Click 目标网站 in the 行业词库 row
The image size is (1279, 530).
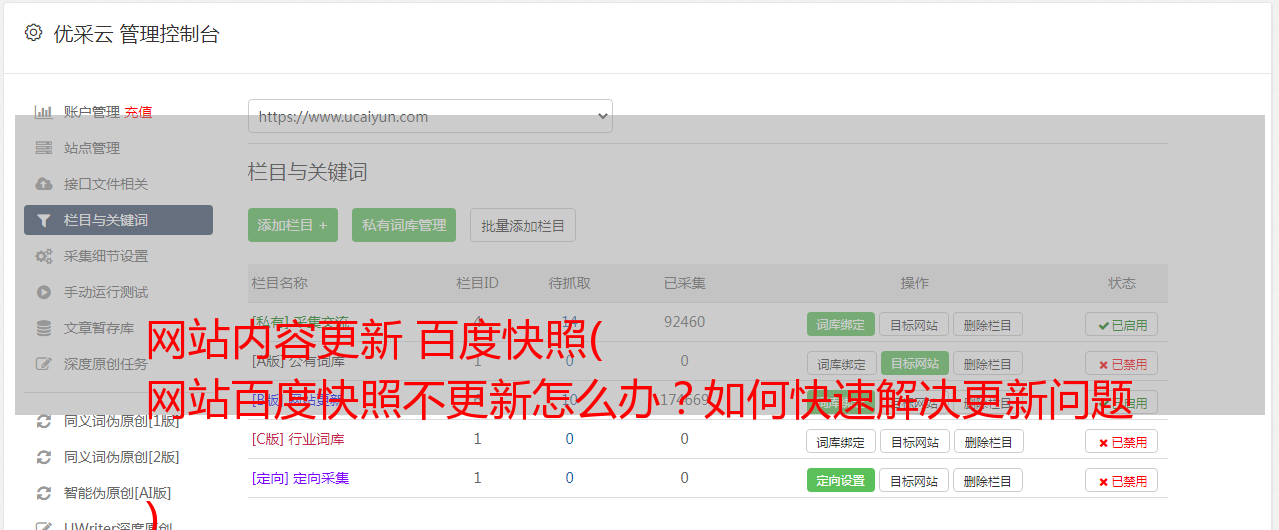pos(914,441)
